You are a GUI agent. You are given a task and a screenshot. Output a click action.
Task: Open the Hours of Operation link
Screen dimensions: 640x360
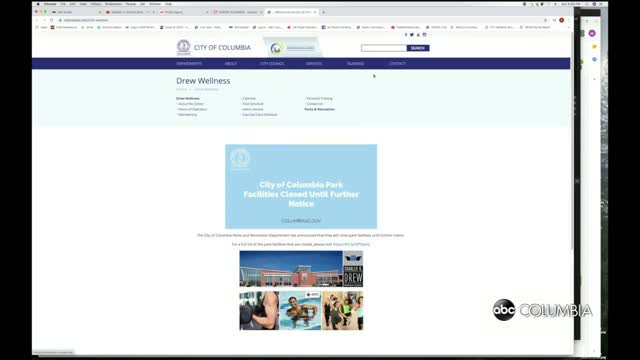[x=192, y=109]
